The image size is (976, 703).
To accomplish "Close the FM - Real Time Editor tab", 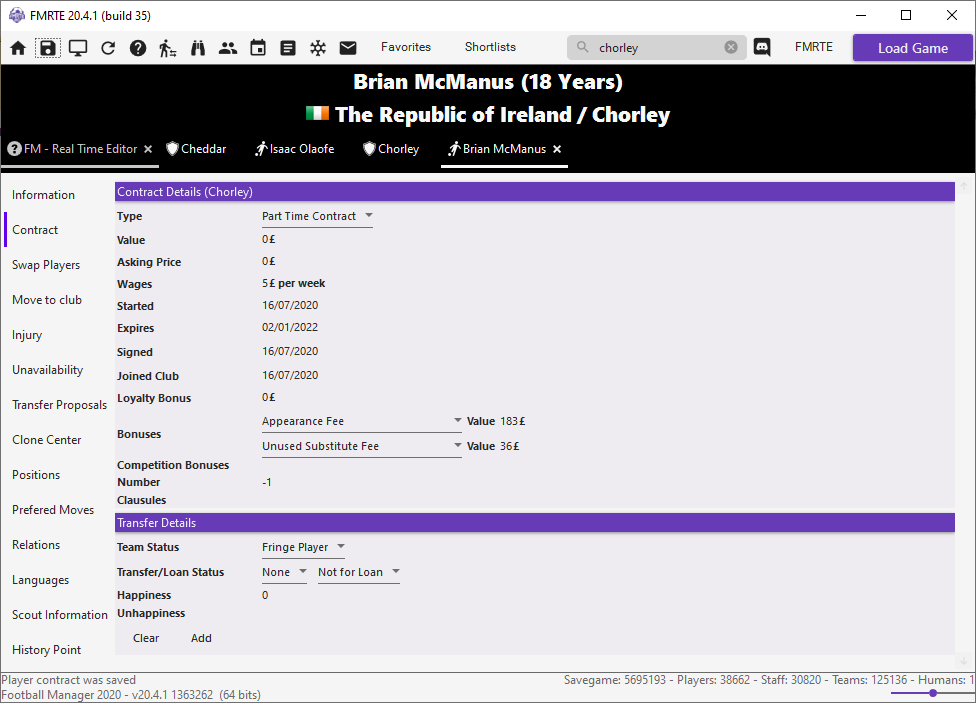I will tap(148, 149).
